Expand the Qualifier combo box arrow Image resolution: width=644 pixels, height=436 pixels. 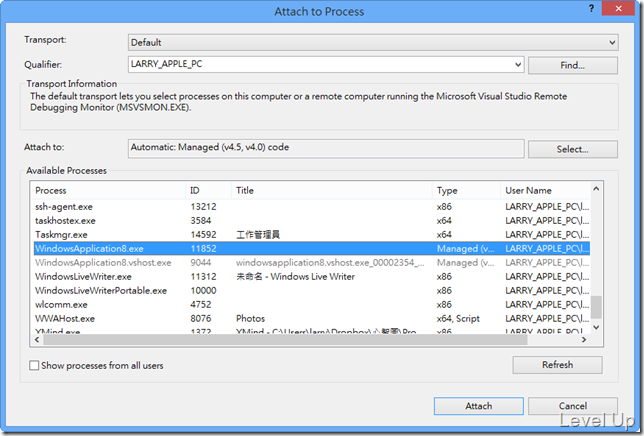tap(518, 64)
